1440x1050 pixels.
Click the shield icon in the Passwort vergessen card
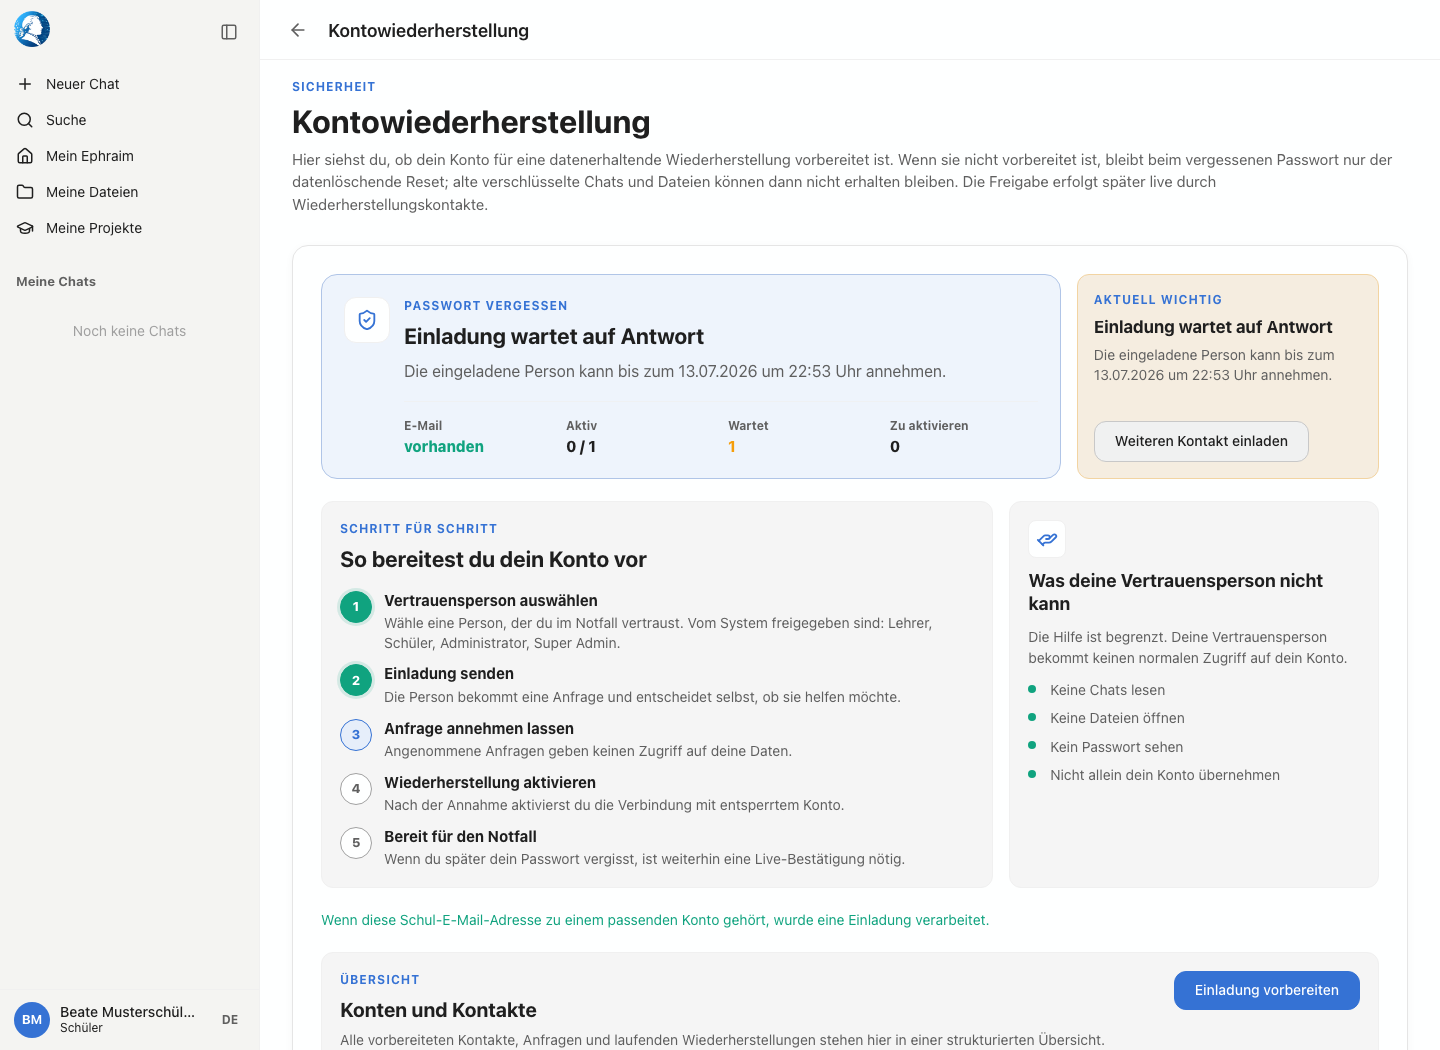(367, 320)
